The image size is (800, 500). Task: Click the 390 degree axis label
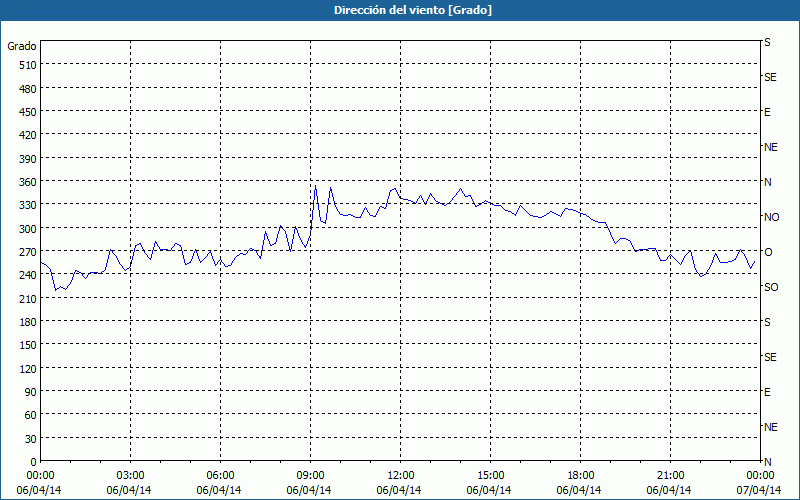[x=29, y=159]
